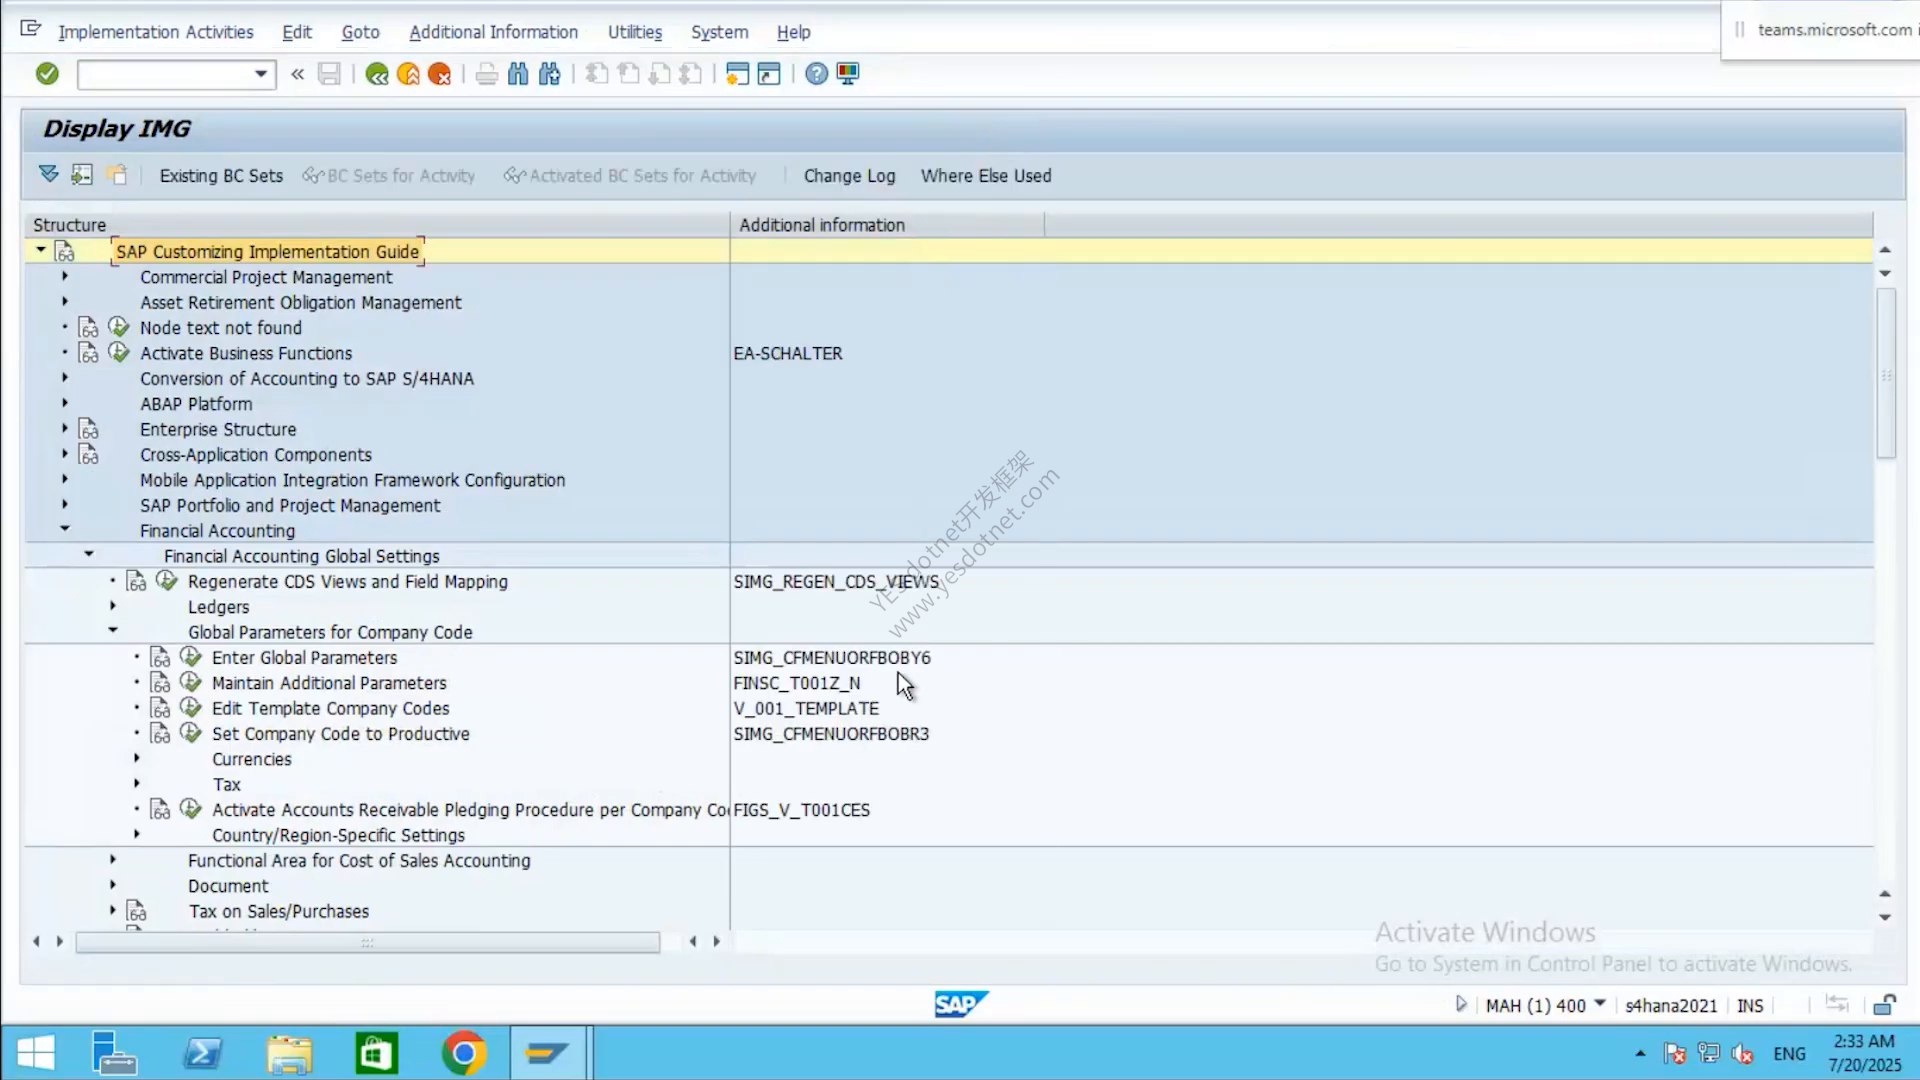Open the command field dropdown arrow
1920x1080 pixels.
tap(261, 74)
